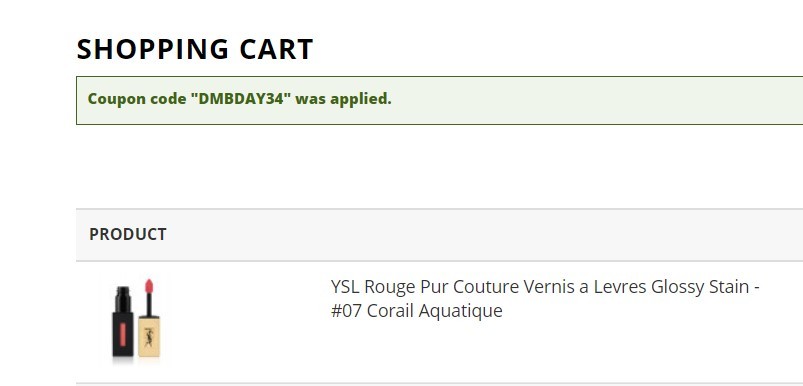Click the SHOPPING CART page heading
Image resolution: width=803 pixels, height=386 pixels.
coord(195,49)
